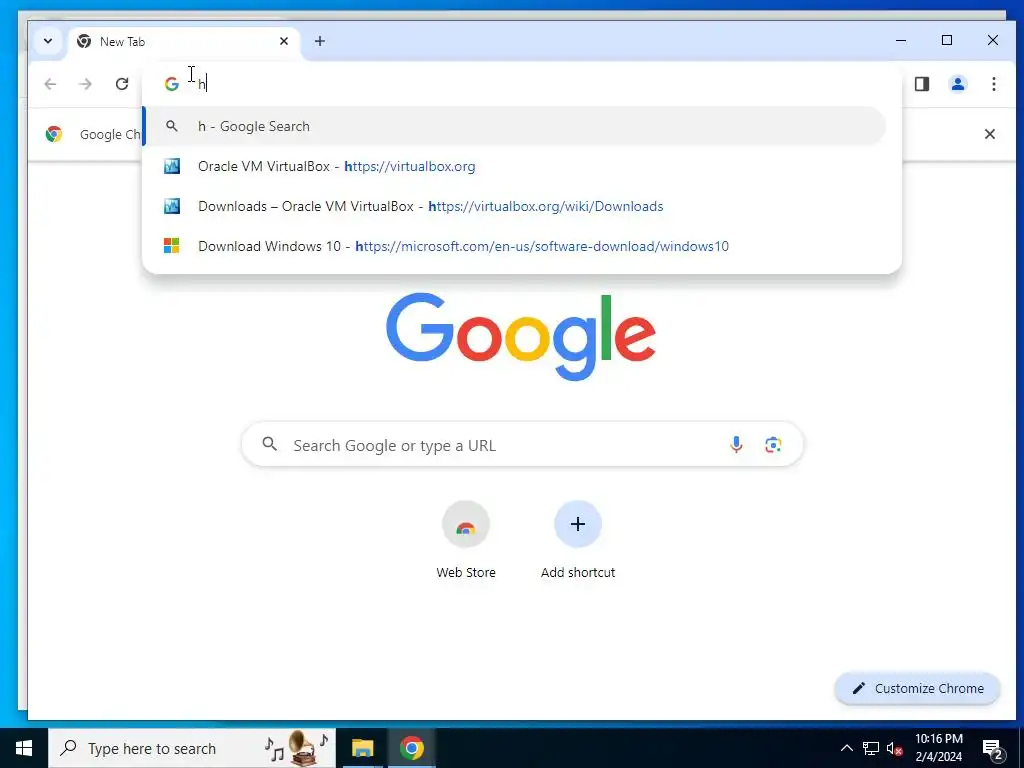Reload the current page
1024x768 pixels.
pos(121,84)
